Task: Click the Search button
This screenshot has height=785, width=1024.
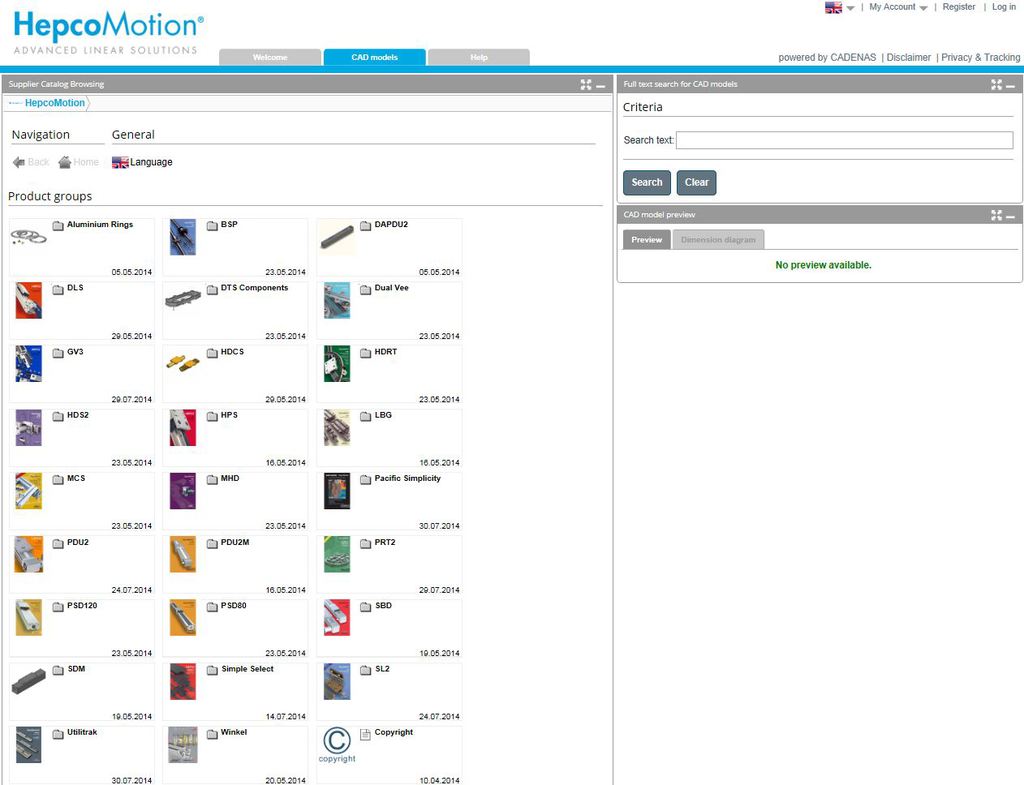Action: (647, 183)
